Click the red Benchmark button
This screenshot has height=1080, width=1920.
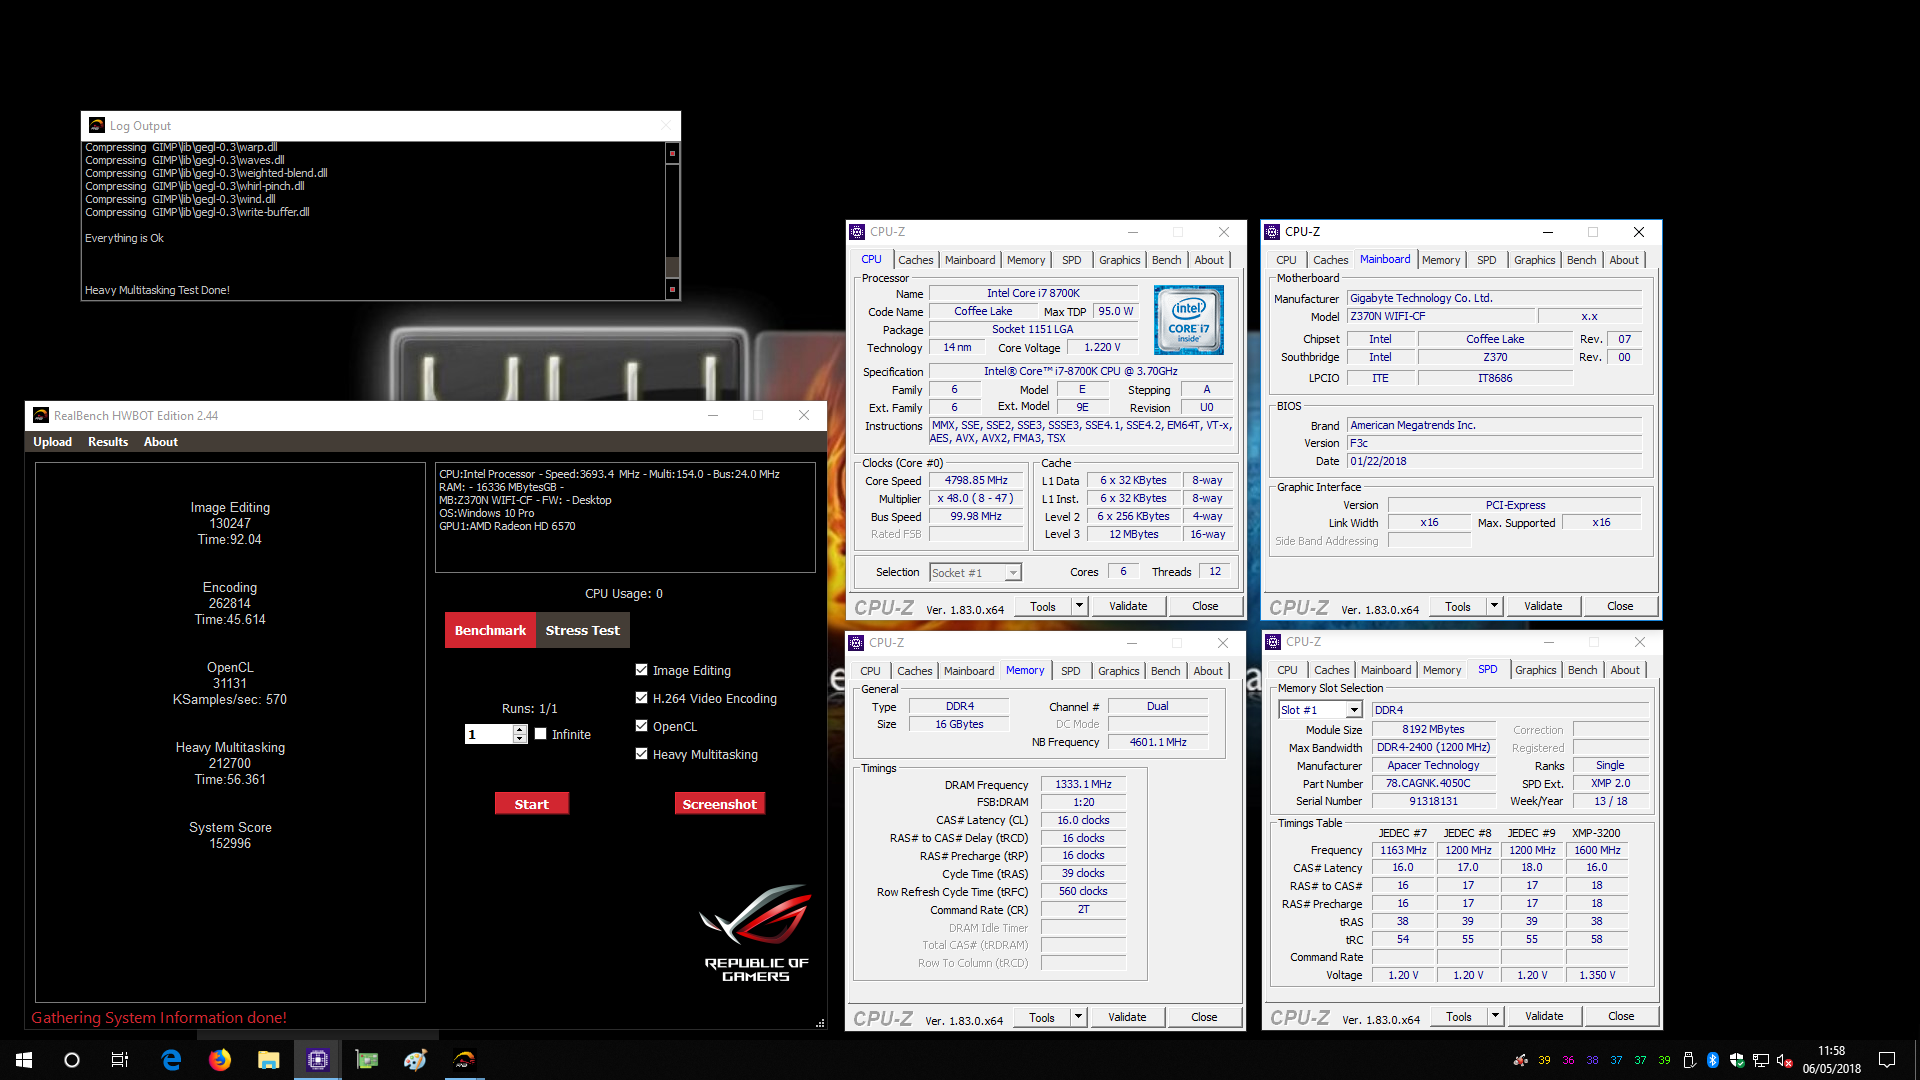(x=490, y=630)
